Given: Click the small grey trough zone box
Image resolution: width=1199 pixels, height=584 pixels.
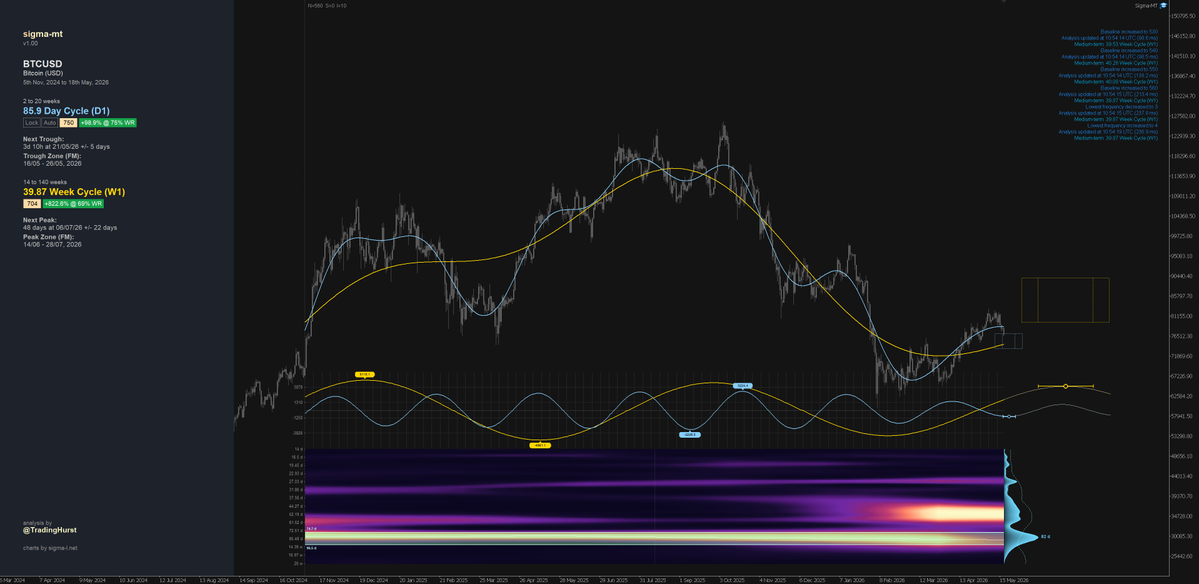Looking at the screenshot, I should click(x=1008, y=341).
